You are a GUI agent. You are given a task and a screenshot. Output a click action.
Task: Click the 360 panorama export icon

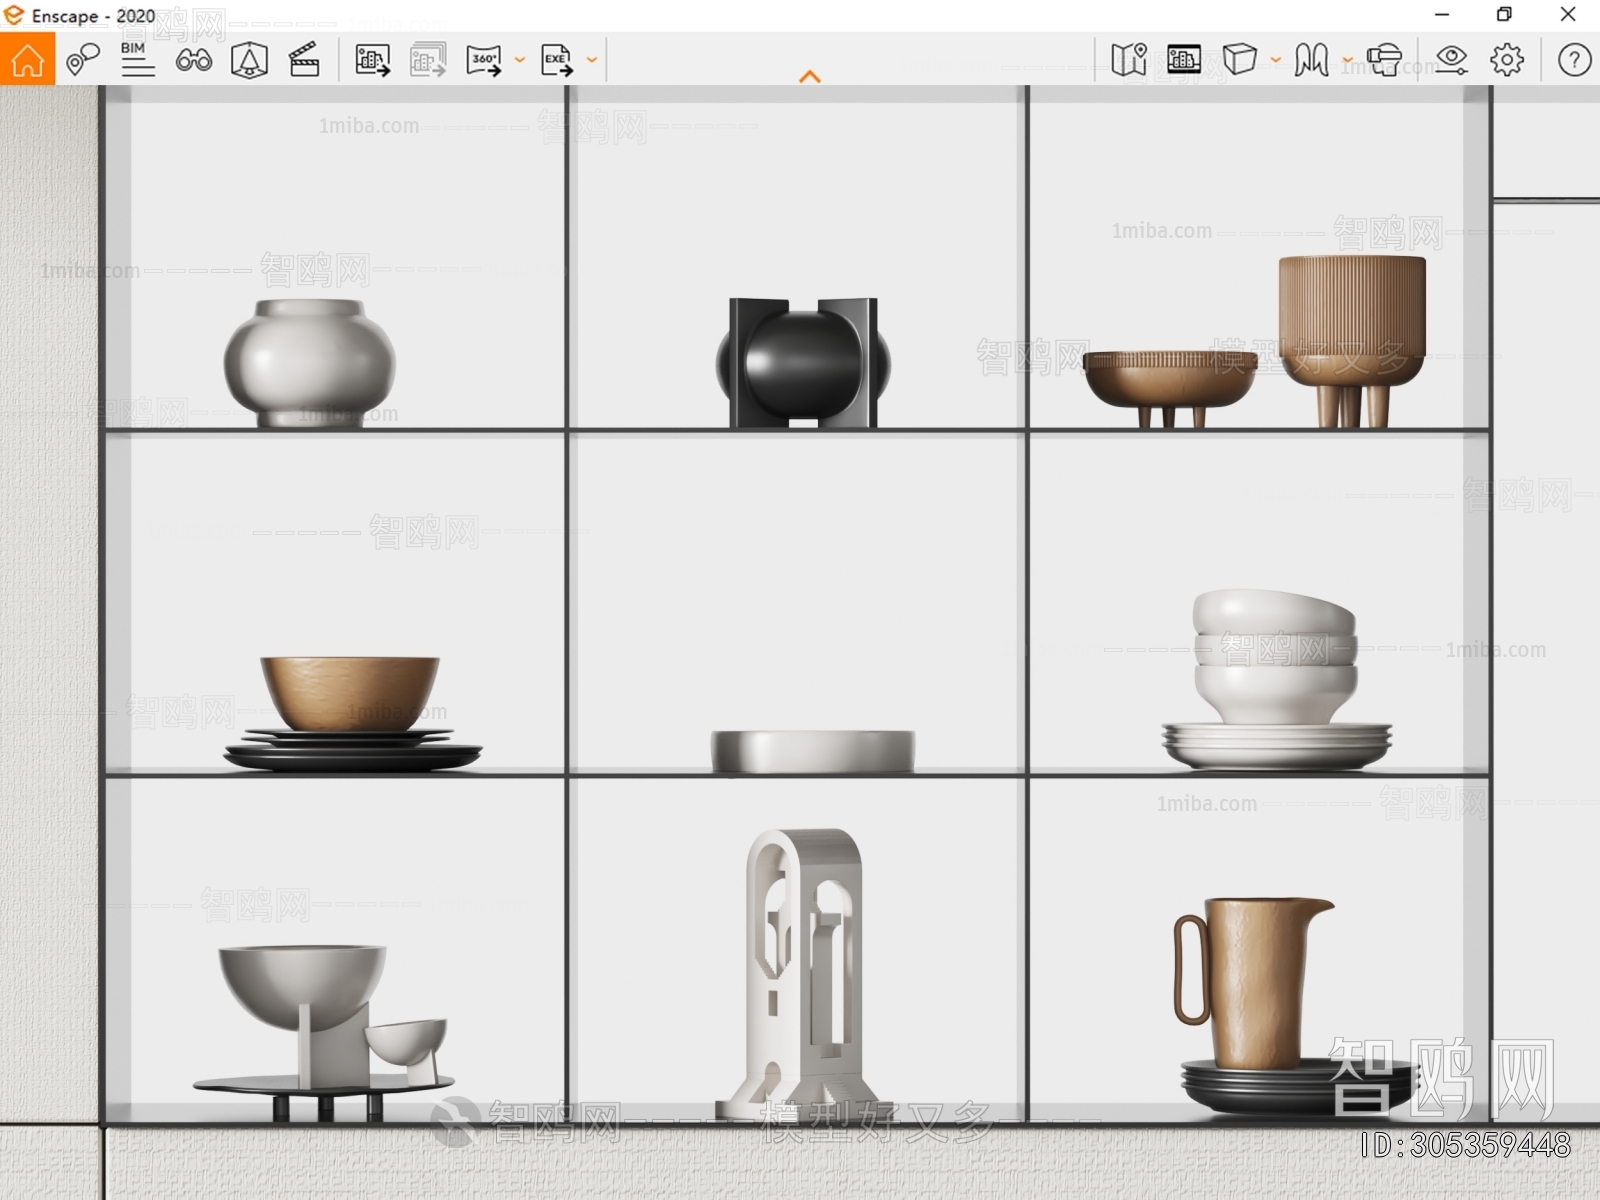pos(484,60)
